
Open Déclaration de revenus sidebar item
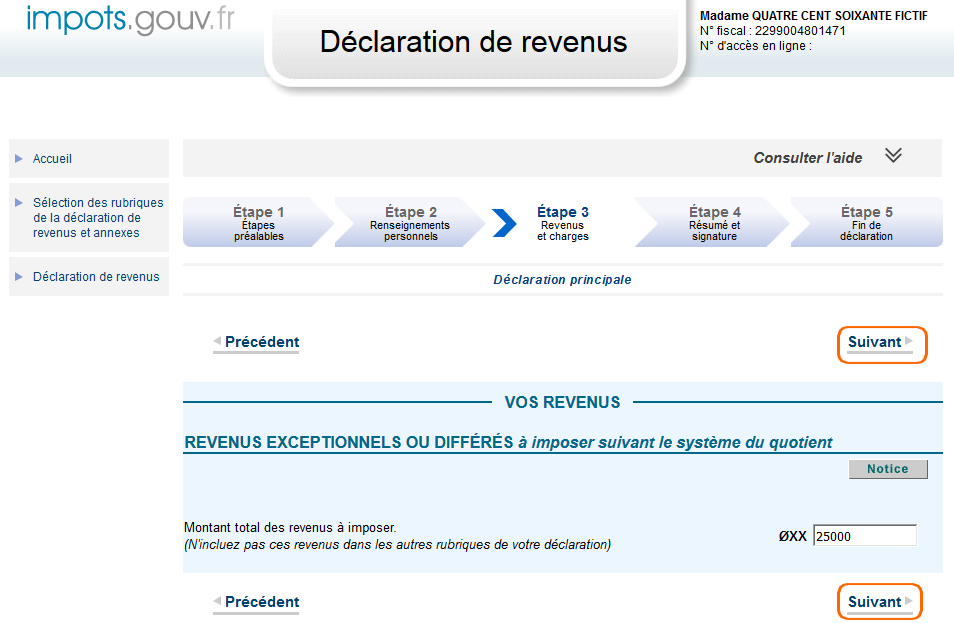(x=96, y=277)
